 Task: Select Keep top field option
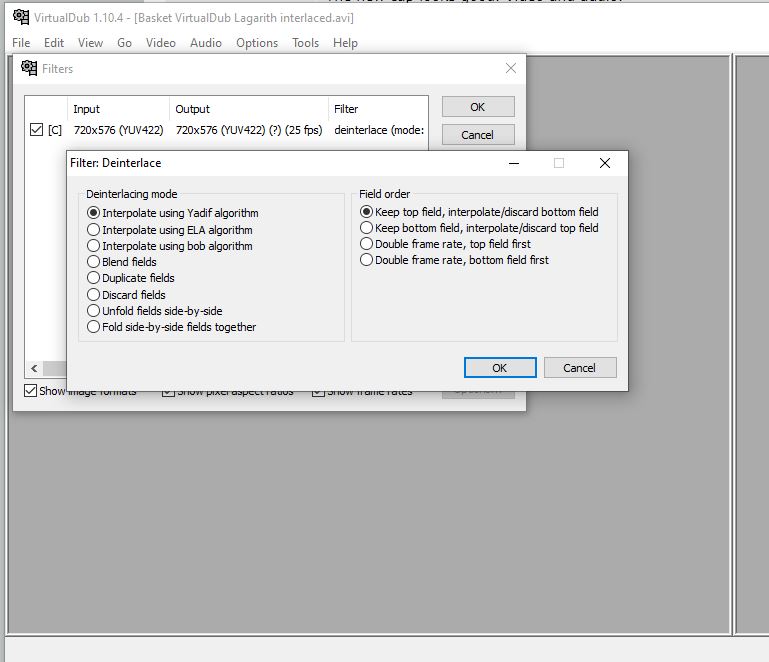click(x=479, y=212)
